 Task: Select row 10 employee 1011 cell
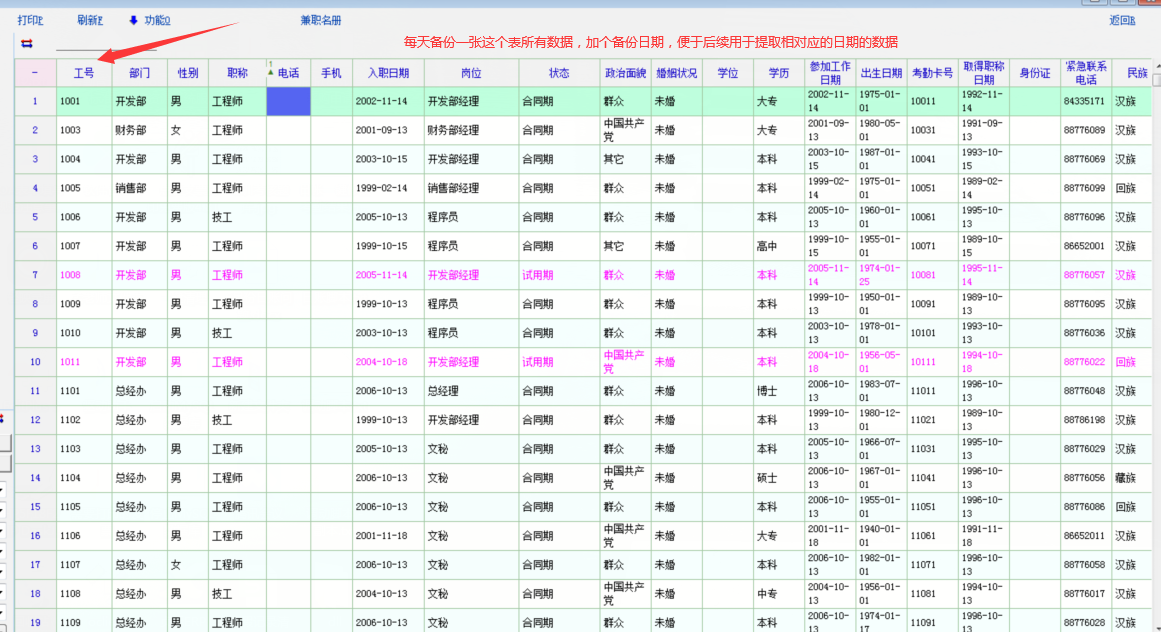pos(84,362)
